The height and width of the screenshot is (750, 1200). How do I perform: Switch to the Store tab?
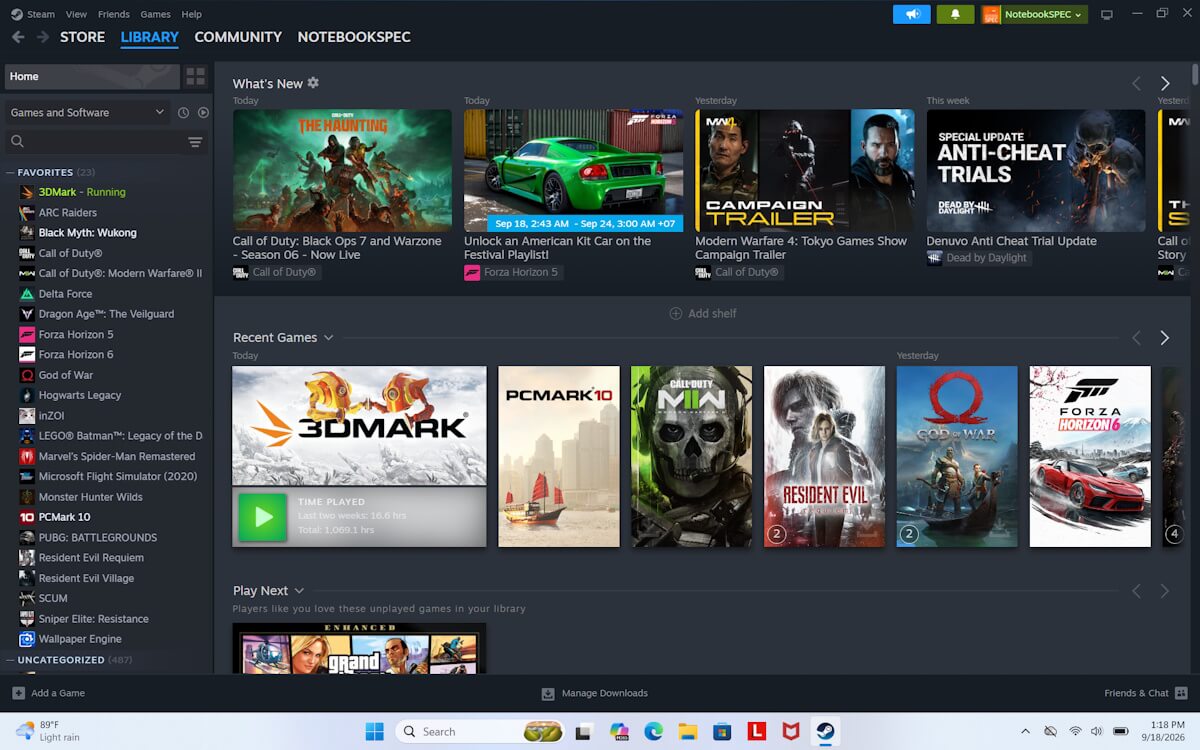(x=82, y=37)
